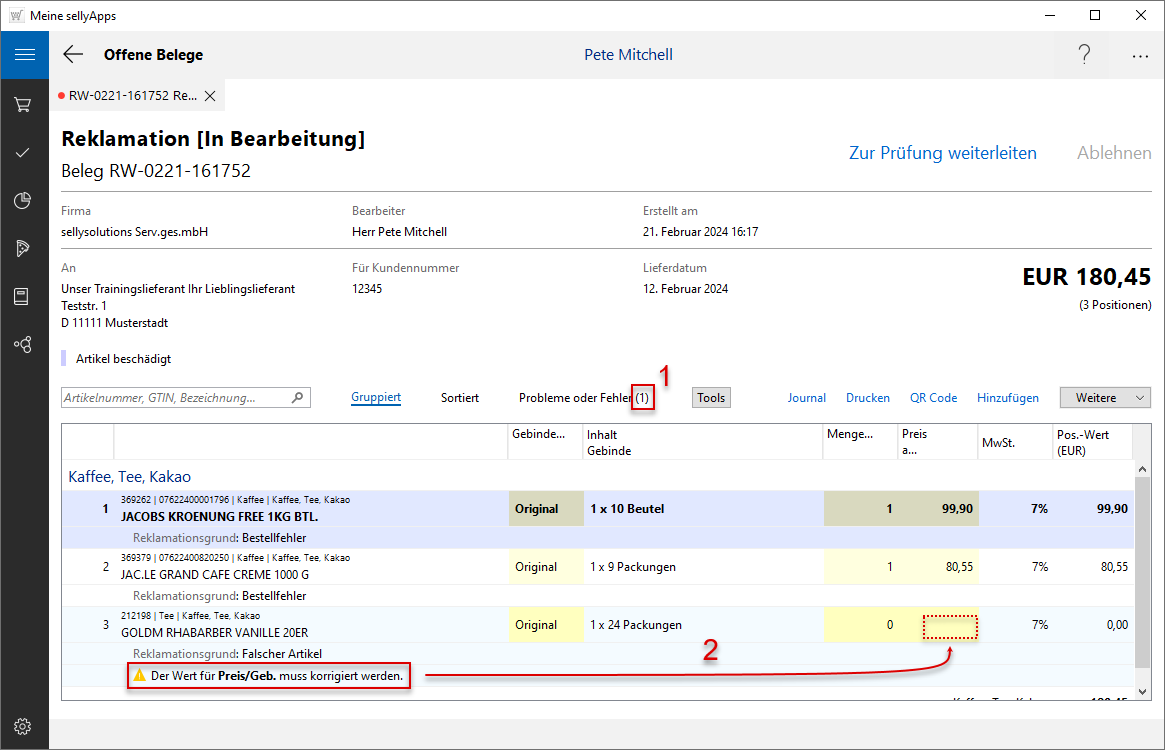Viewport: 1165px width, 750px height.
Task: Click the shopping cart sidebar icon
Action: point(22,104)
